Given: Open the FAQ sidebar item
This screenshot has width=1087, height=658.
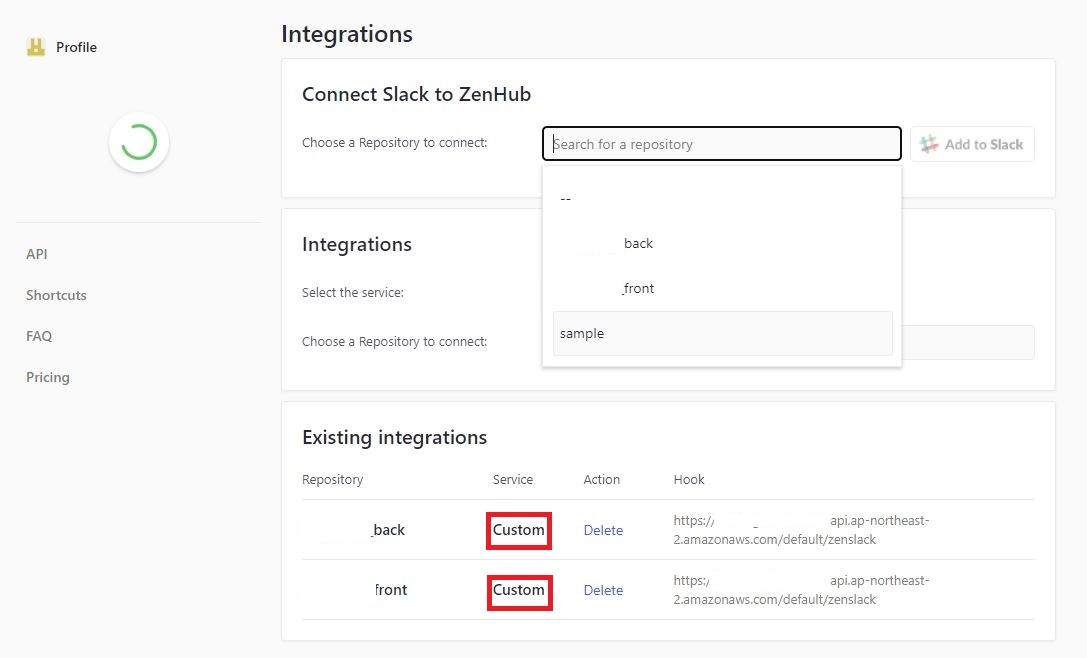Looking at the screenshot, I should click(x=39, y=336).
